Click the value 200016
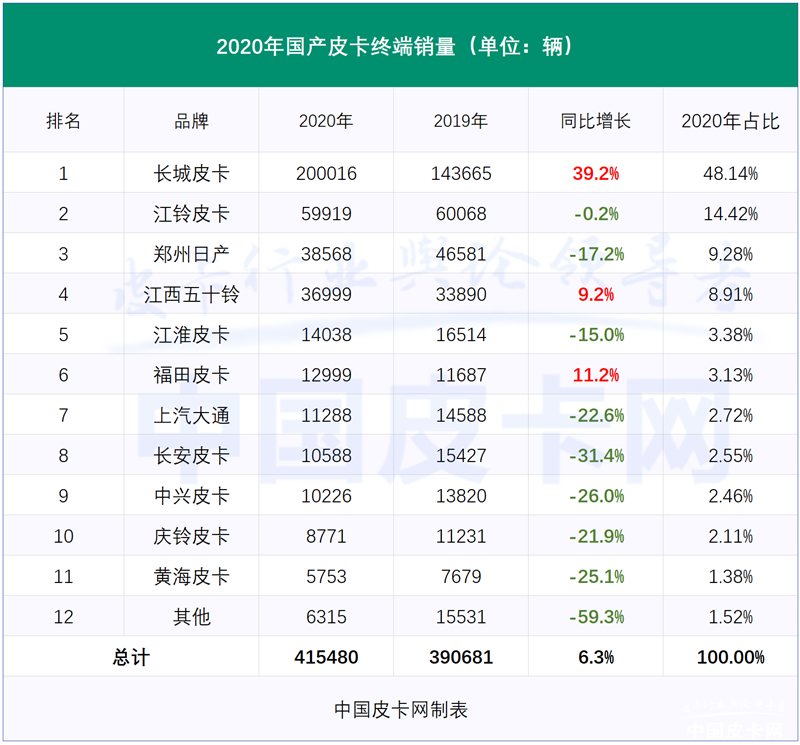 coord(326,173)
